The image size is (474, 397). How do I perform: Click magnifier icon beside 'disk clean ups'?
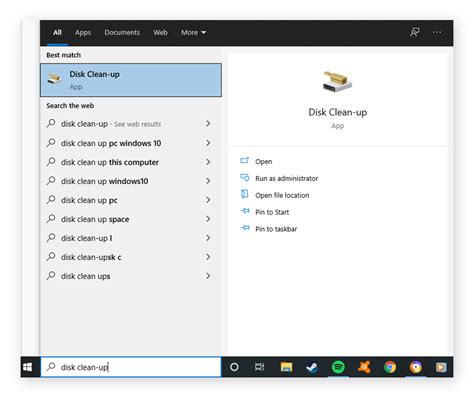point(51,276)
